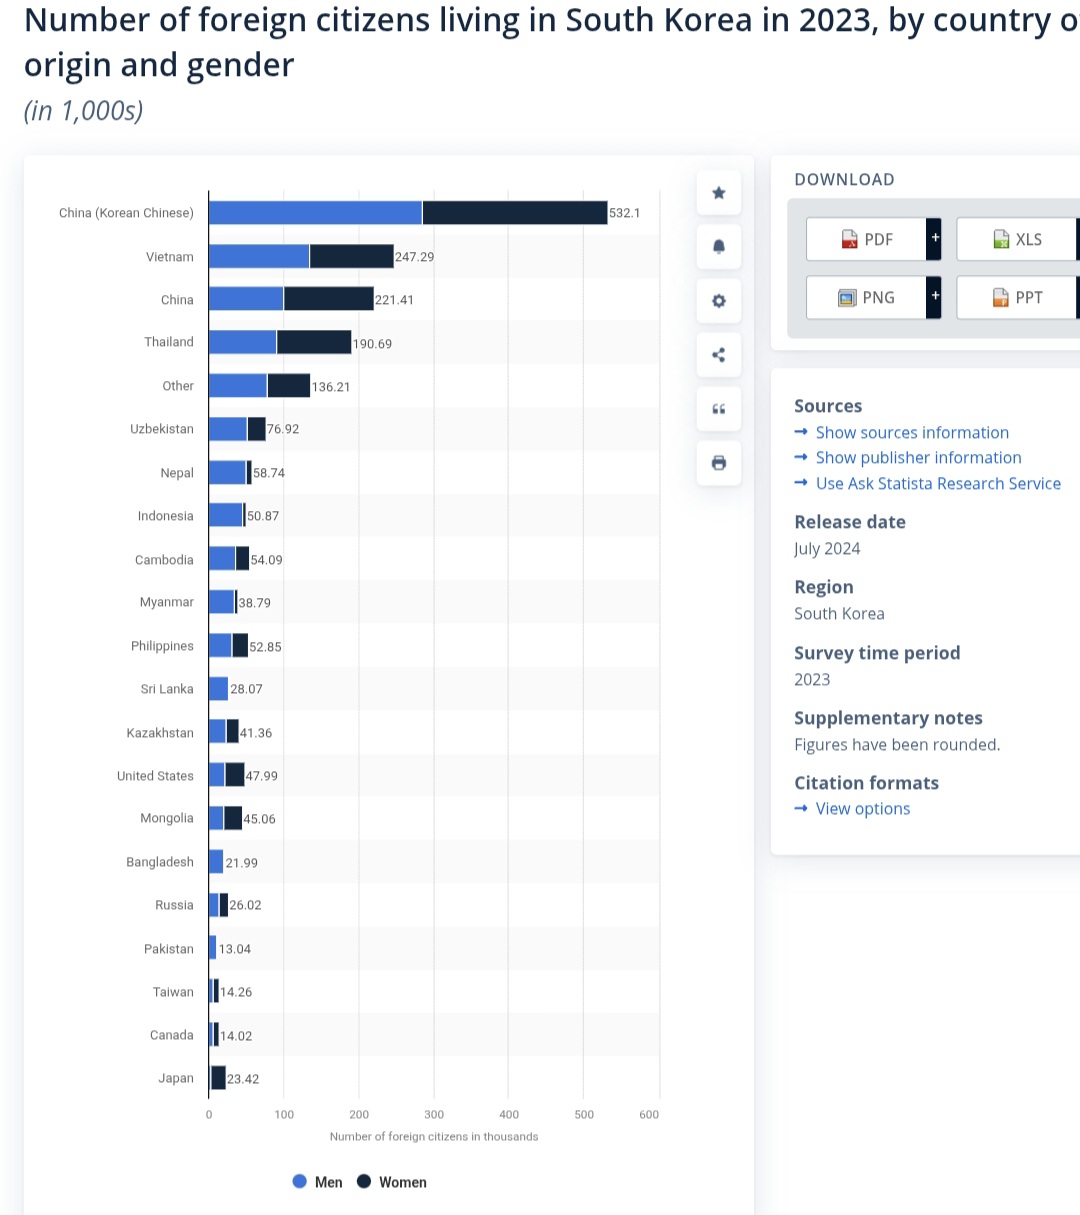
Task: Click the Canada axis label
Action: 172,1035
